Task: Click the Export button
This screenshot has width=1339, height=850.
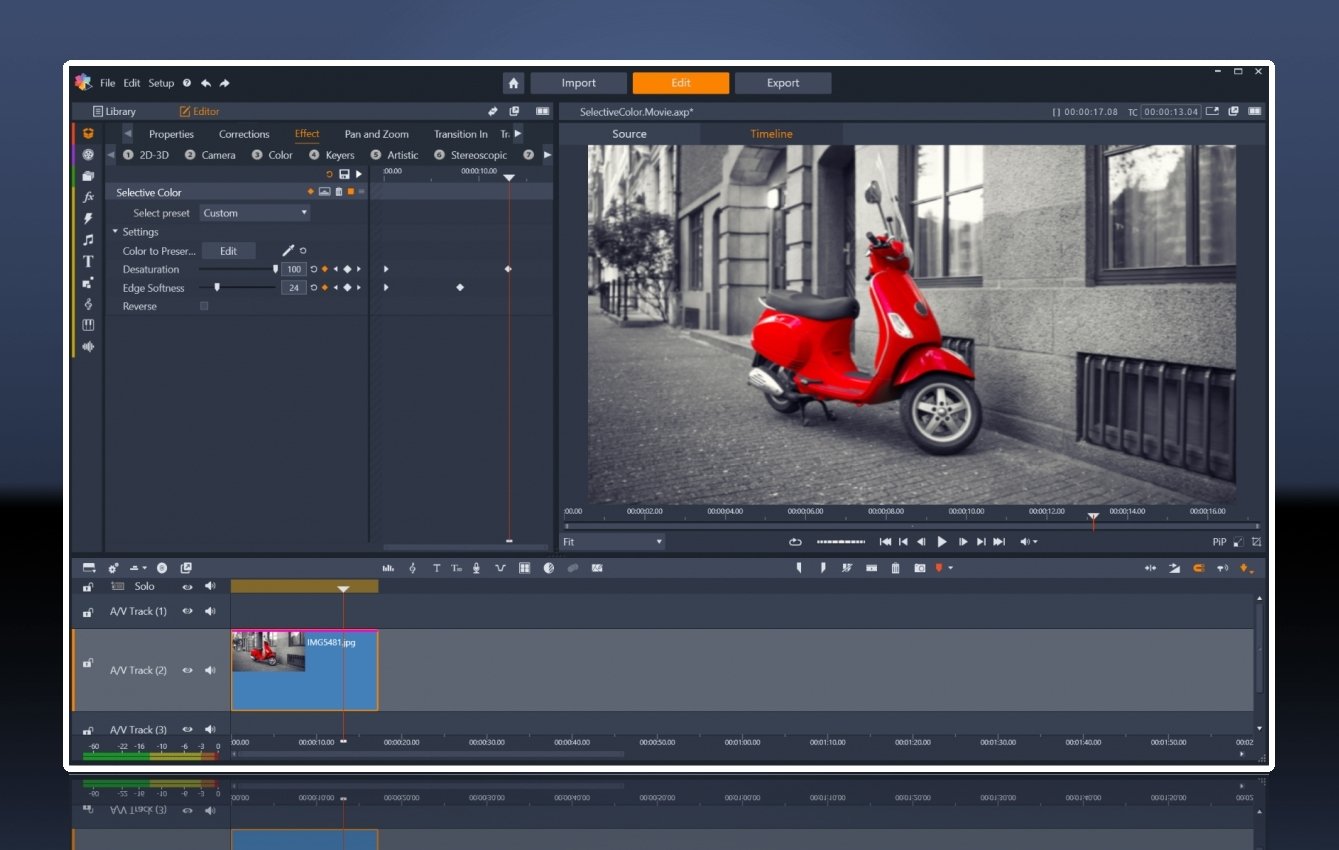Action: pos(782,83)
